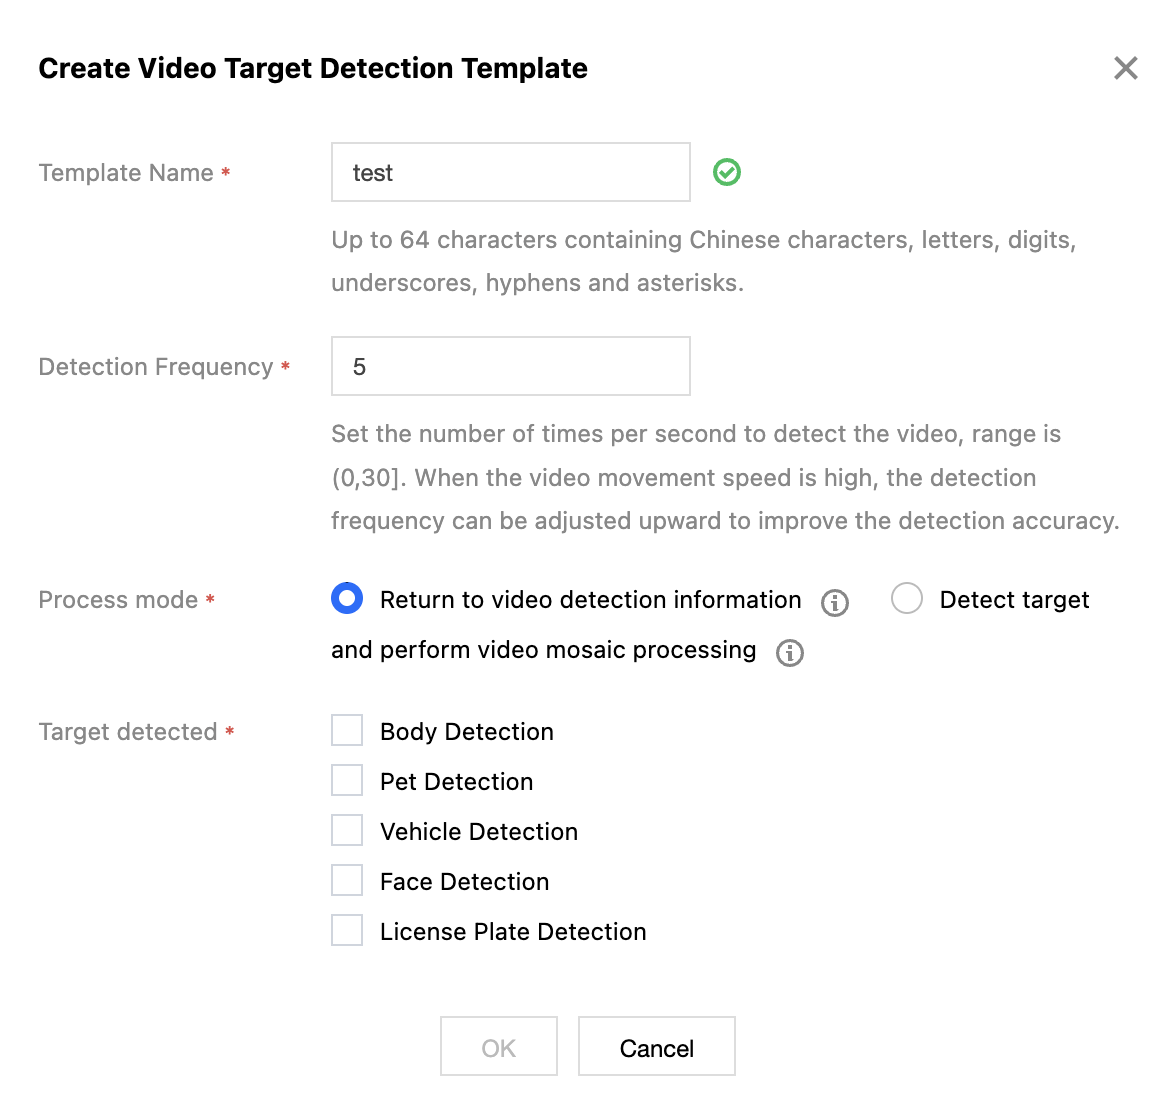1174x1106 pixels.
Task: Focus the Detection Frequency input field
Action: pos(510,366)
